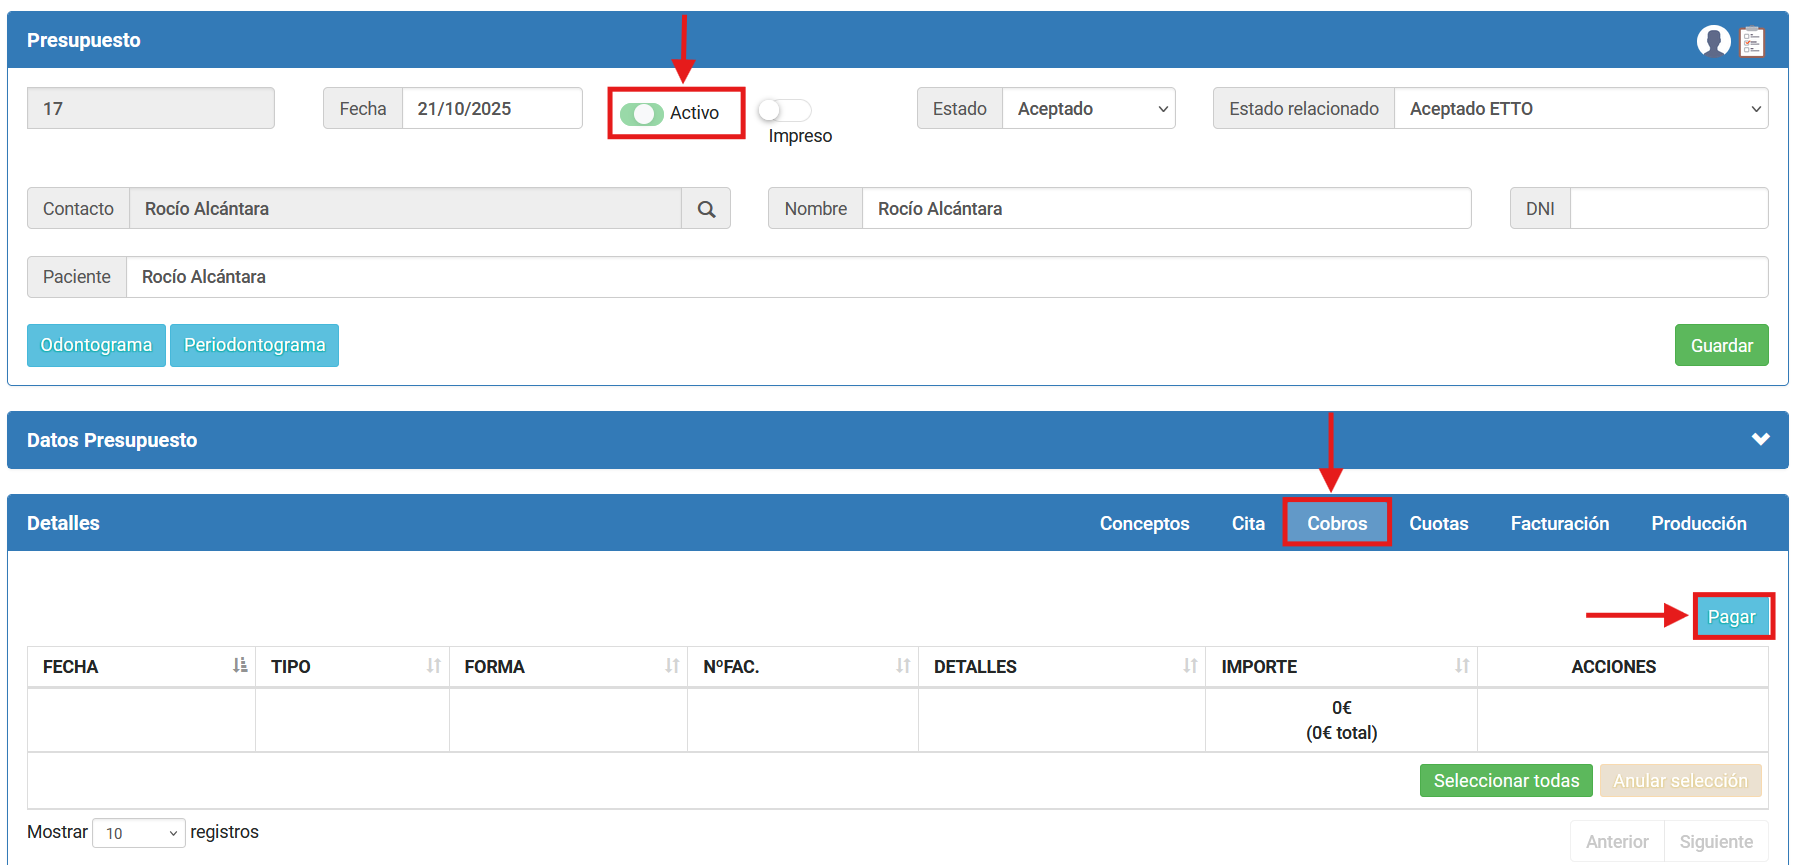Sort table by FORMA column arrows

pos(672,666)
